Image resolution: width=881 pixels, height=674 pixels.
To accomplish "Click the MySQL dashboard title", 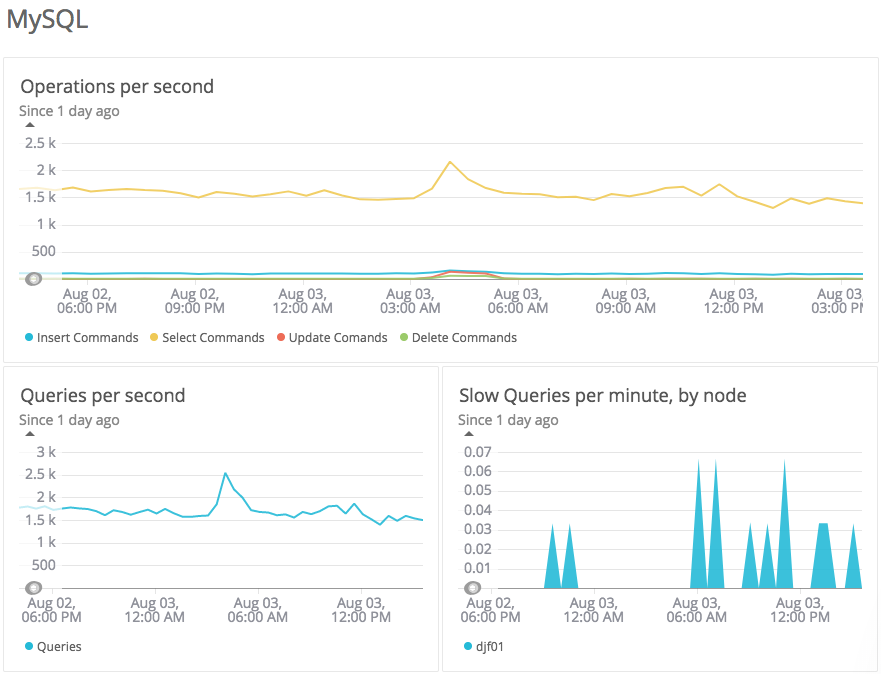I will (47, 20).
